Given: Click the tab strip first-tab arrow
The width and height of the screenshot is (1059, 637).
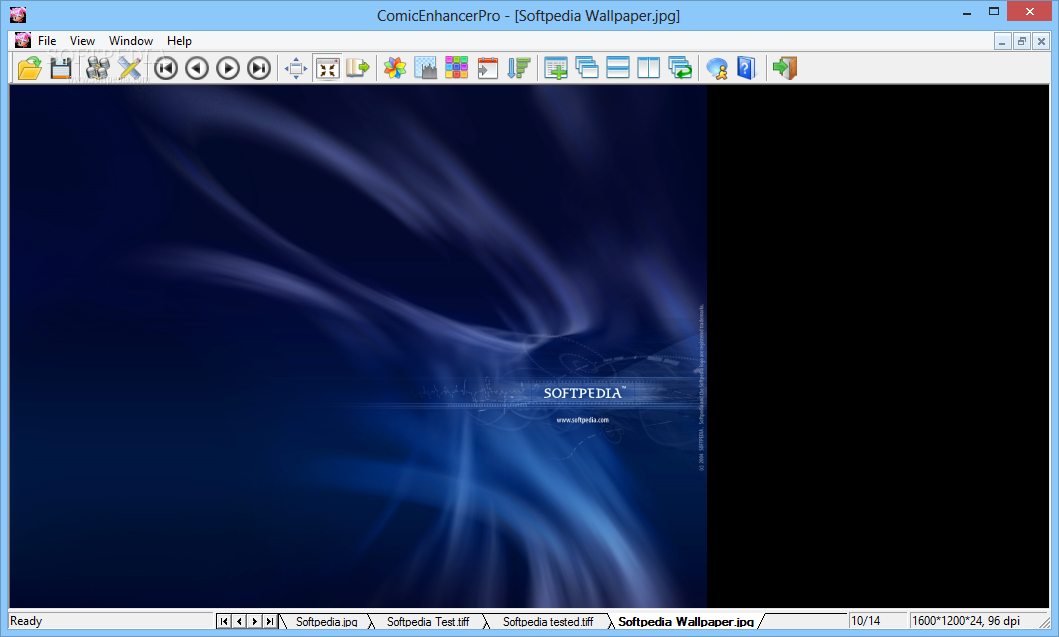Looking at the screenshot, I should coord(224,621).
